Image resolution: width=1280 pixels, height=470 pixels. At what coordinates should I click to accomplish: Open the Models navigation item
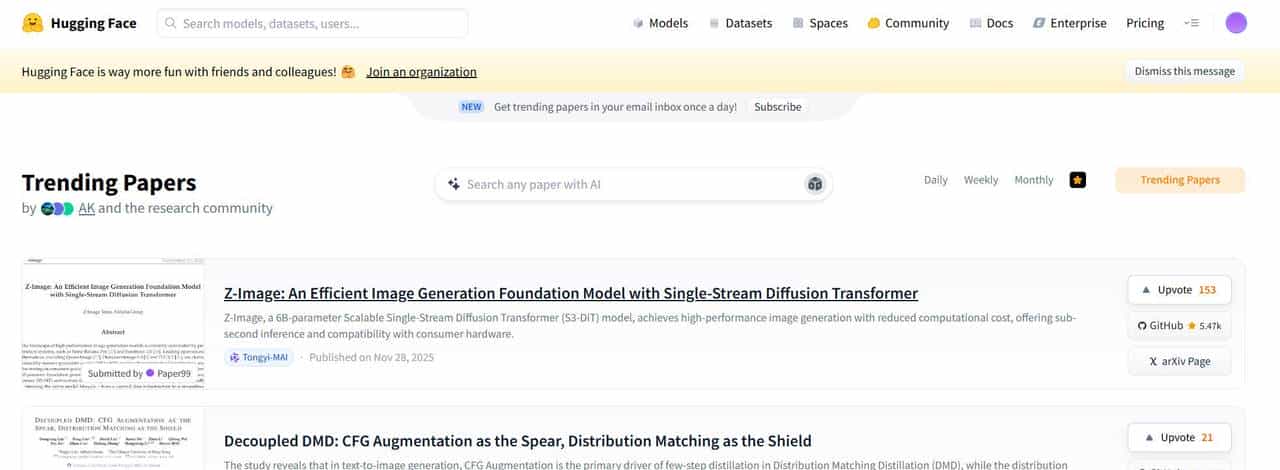coord(660,23)
